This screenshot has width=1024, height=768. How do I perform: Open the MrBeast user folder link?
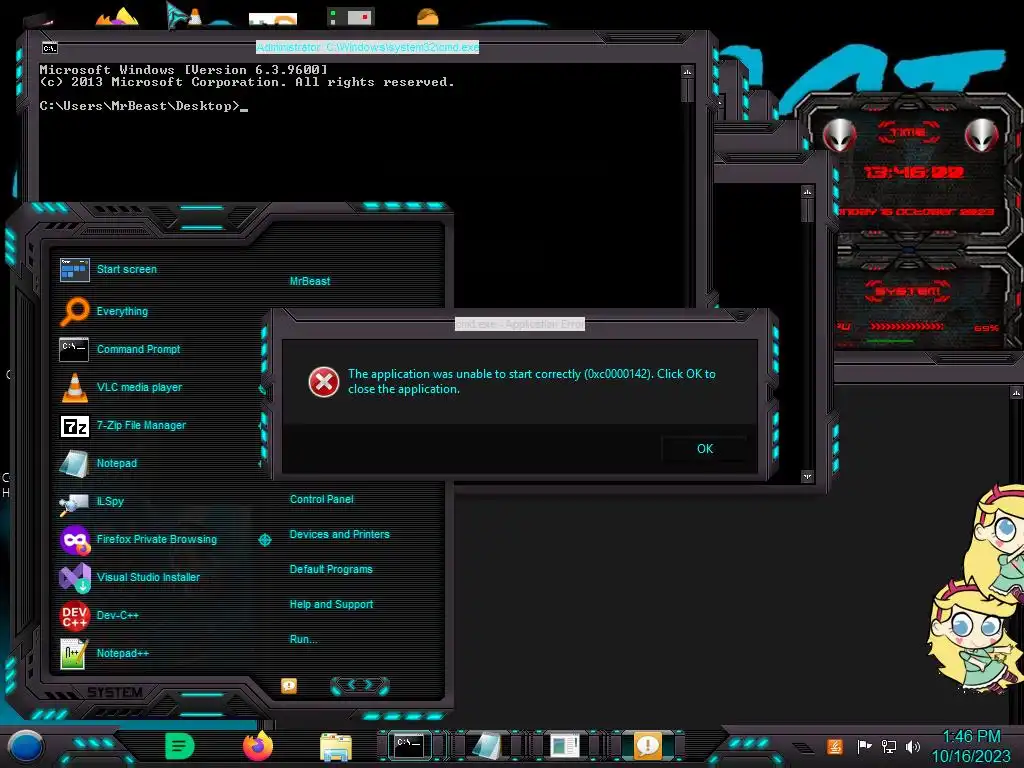310,281
